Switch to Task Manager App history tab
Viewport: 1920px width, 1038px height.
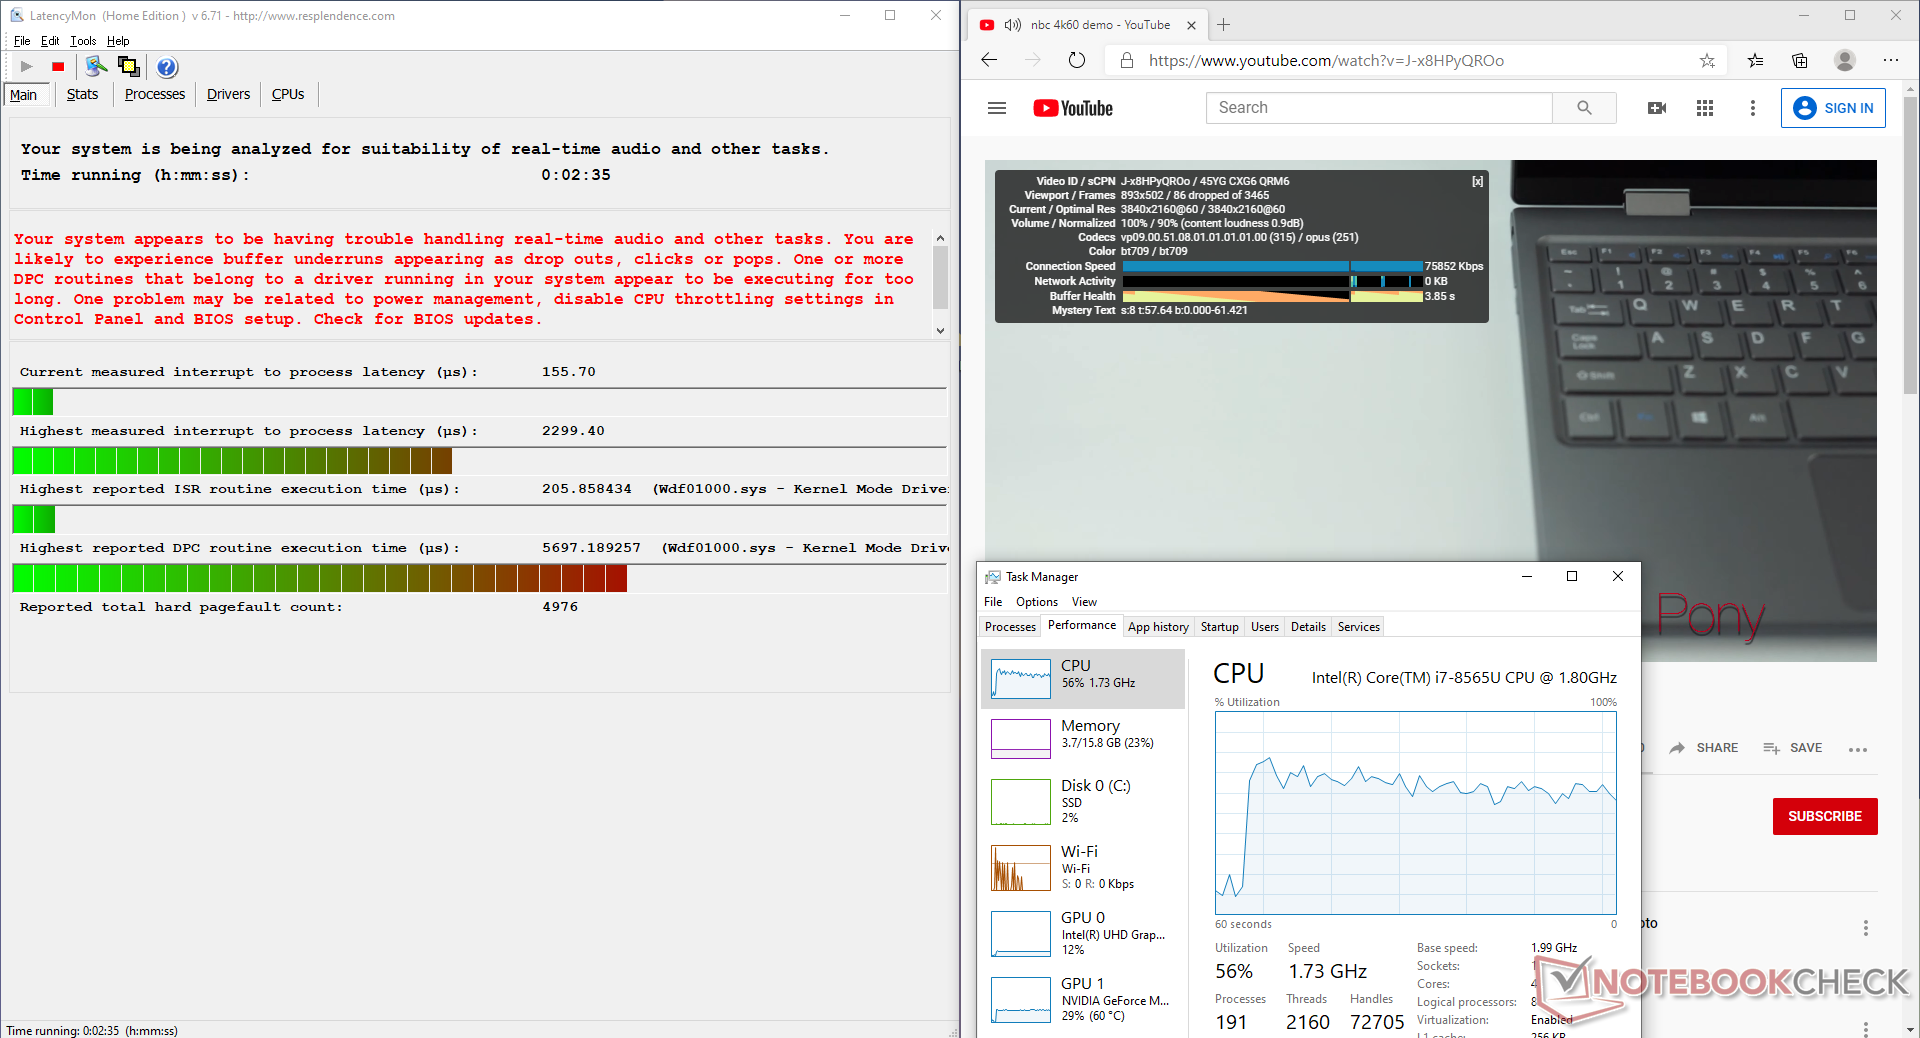(1158, 627)
